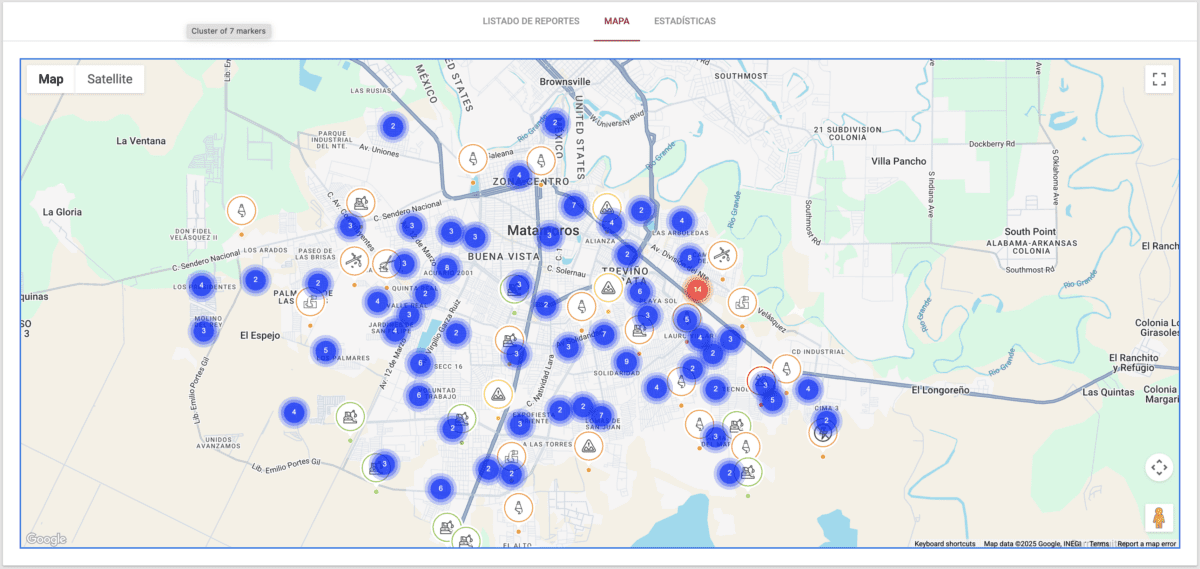Viewport: 1200px width, 569px height.
Task: Click the streetlight marker near La Gloria
Action: tap(241, 210)
